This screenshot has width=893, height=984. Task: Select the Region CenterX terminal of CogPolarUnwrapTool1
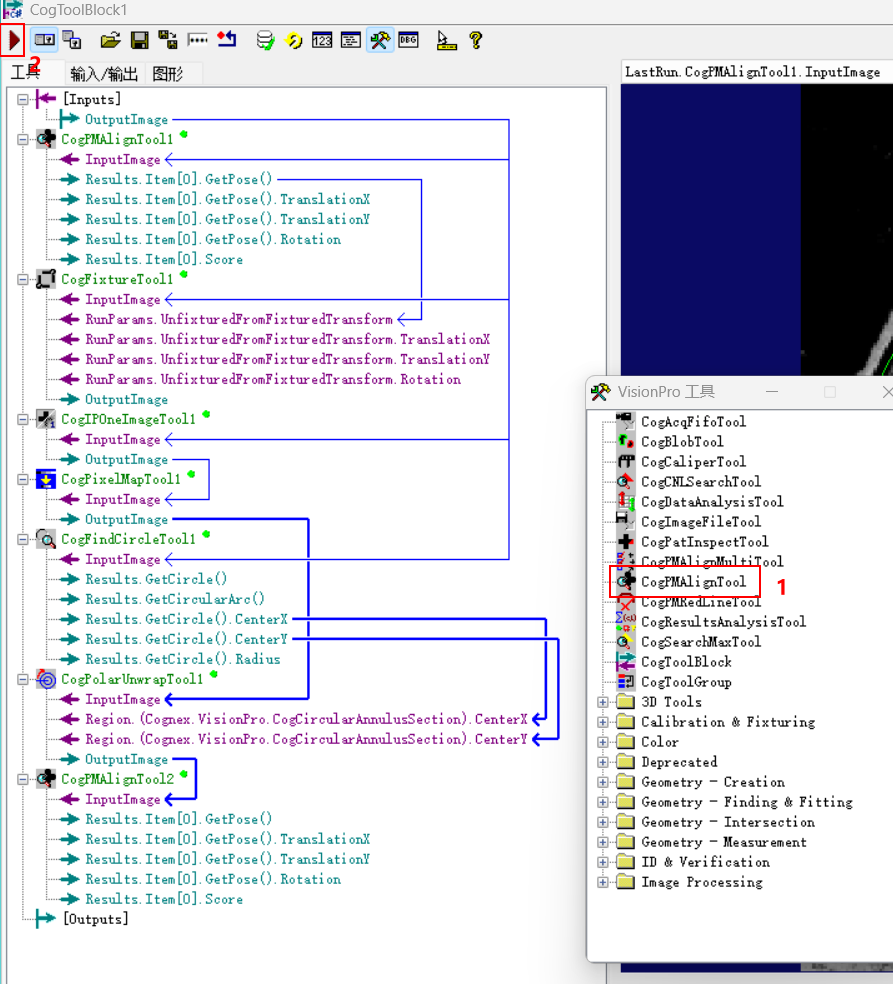pos(306,719)
